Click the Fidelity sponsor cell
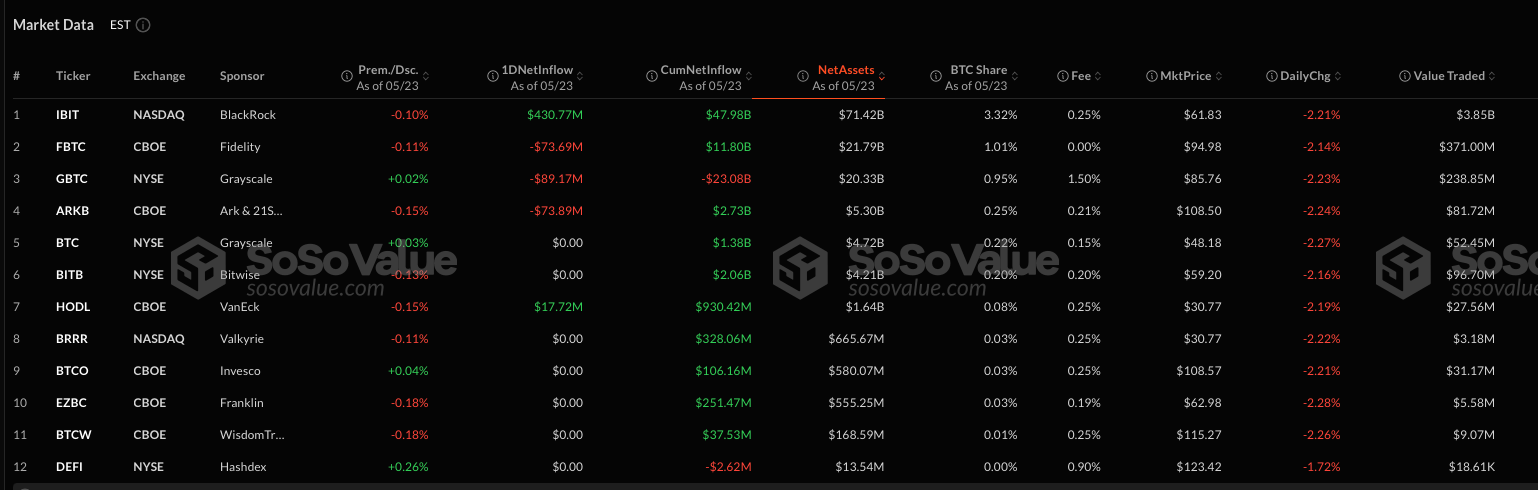The image size is (1538, 490). point(240,147)
